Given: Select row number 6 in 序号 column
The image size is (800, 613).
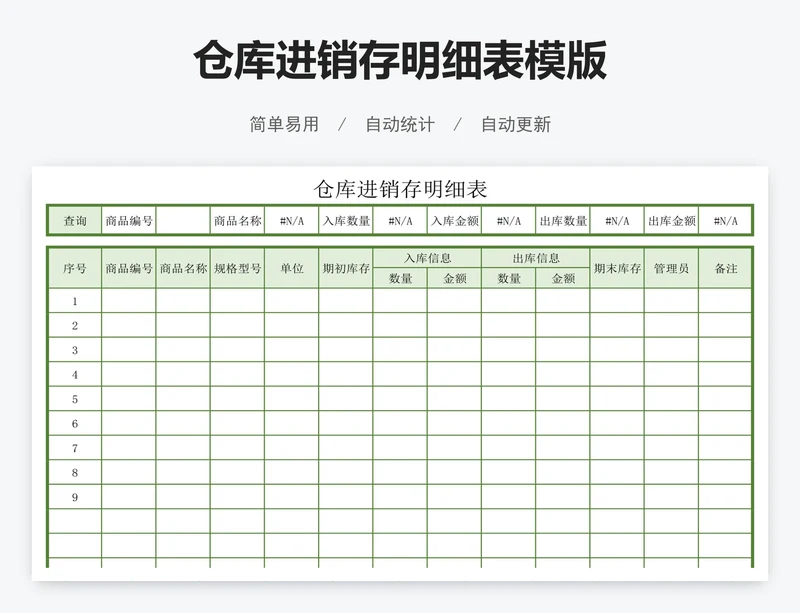Looking at the screenshot, I should click(x=74, y=424).
